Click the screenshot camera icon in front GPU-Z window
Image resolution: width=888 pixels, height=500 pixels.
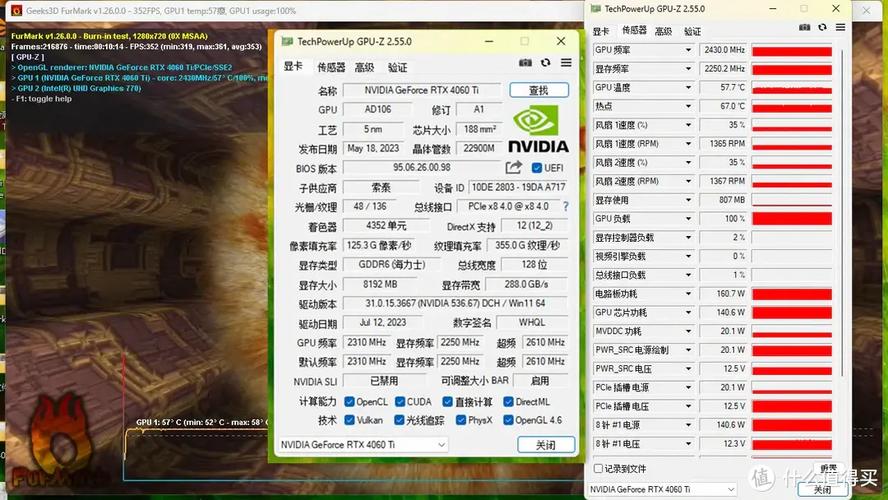click(525, 62)
